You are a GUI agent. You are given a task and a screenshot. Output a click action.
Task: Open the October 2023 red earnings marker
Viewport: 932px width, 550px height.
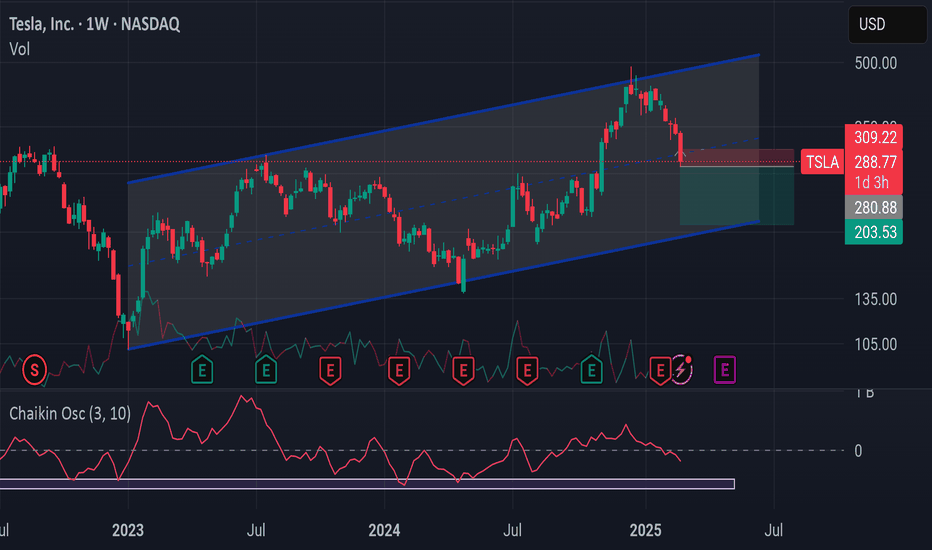click(330, 370)
